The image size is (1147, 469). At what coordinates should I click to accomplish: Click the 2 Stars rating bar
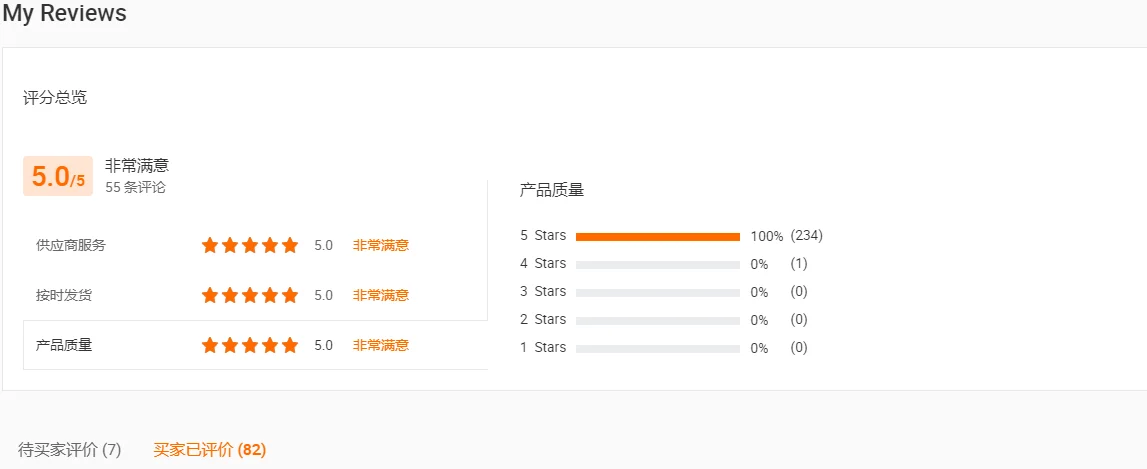(x=657, y=321)
